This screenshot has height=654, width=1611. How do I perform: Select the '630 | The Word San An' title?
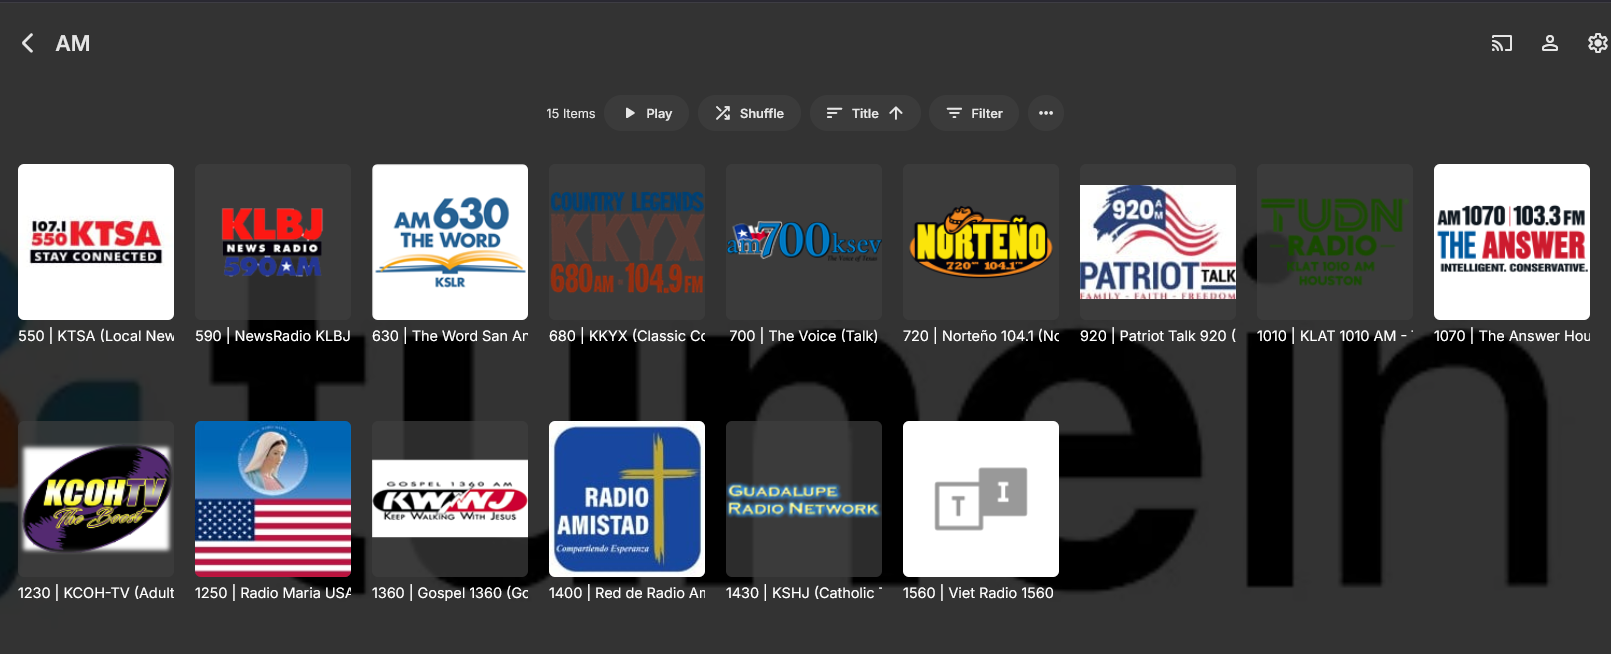pyautogui.click(x=450, y=336)
